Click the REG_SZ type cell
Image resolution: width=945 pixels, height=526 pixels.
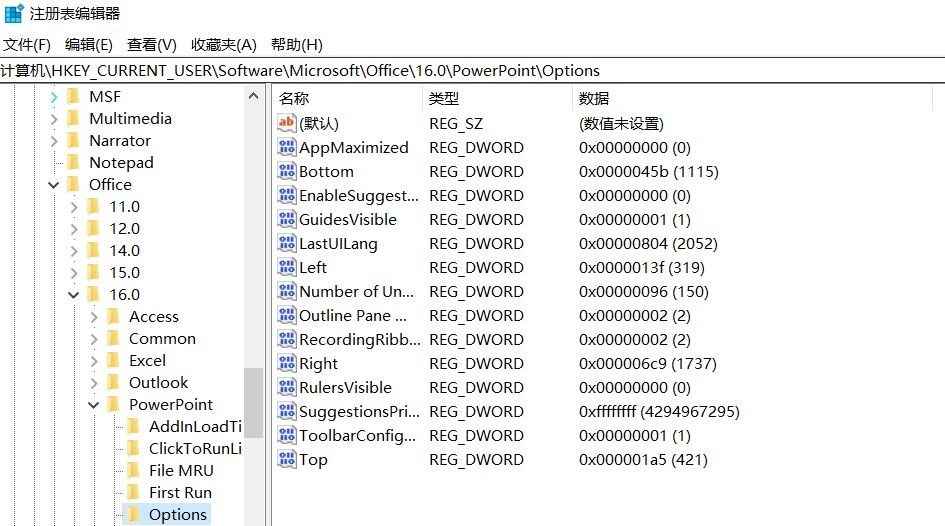[456, 123]
